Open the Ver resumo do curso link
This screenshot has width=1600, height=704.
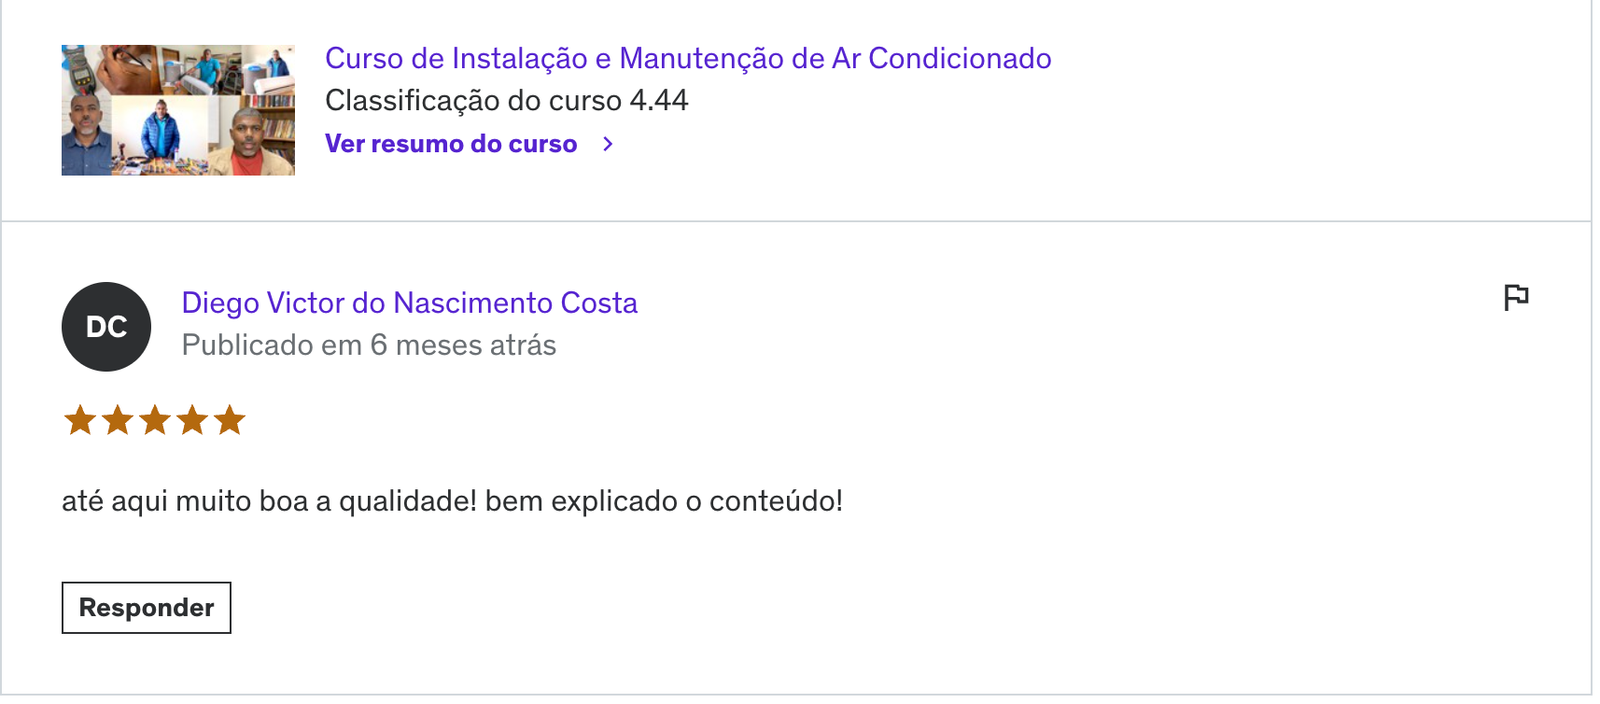point(451,144)
